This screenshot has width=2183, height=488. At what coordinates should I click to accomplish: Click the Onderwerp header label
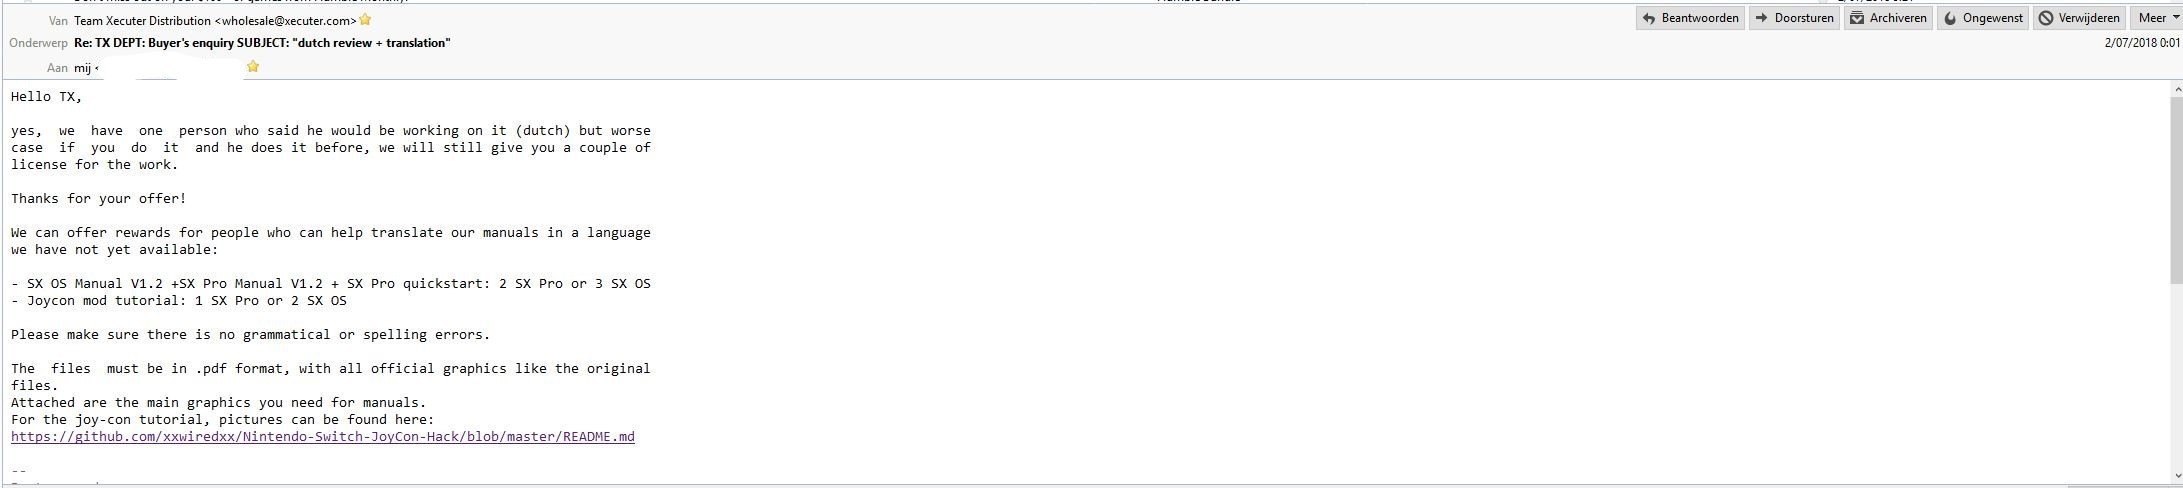pyautogui.click(x=38, y=43)
